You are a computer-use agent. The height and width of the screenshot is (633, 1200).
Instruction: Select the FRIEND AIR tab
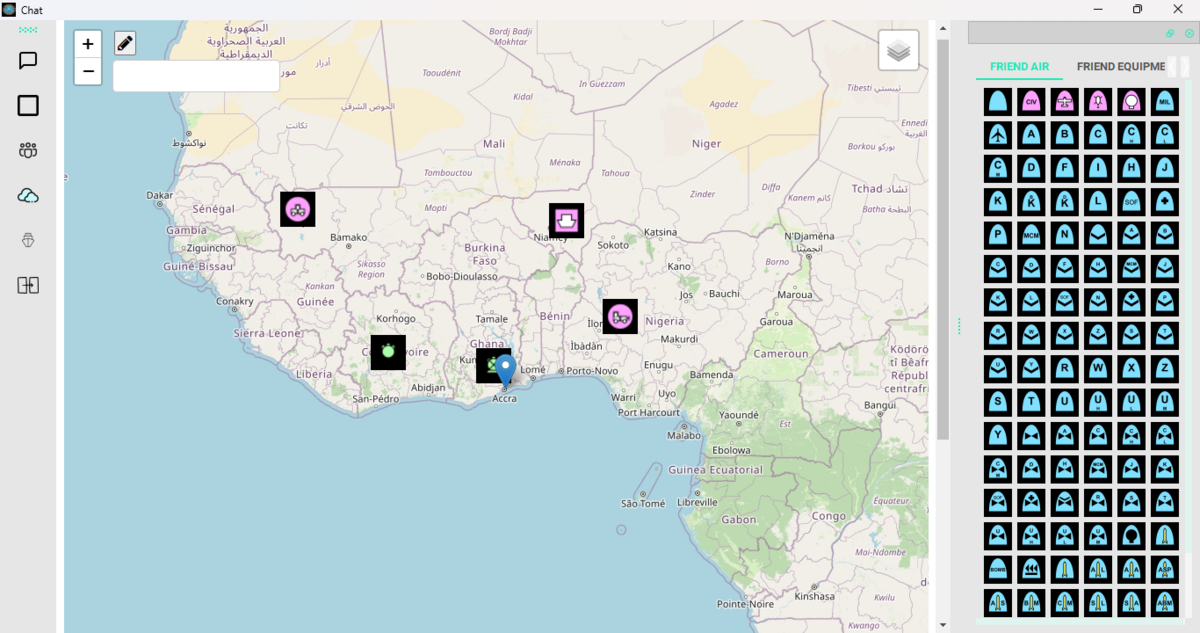(x=1019, y=67)
